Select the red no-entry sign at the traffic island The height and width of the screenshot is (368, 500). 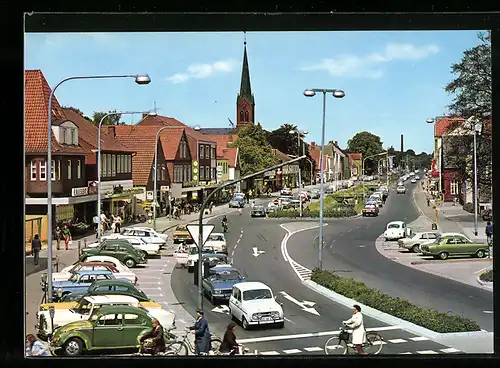(x=275, y=202)
